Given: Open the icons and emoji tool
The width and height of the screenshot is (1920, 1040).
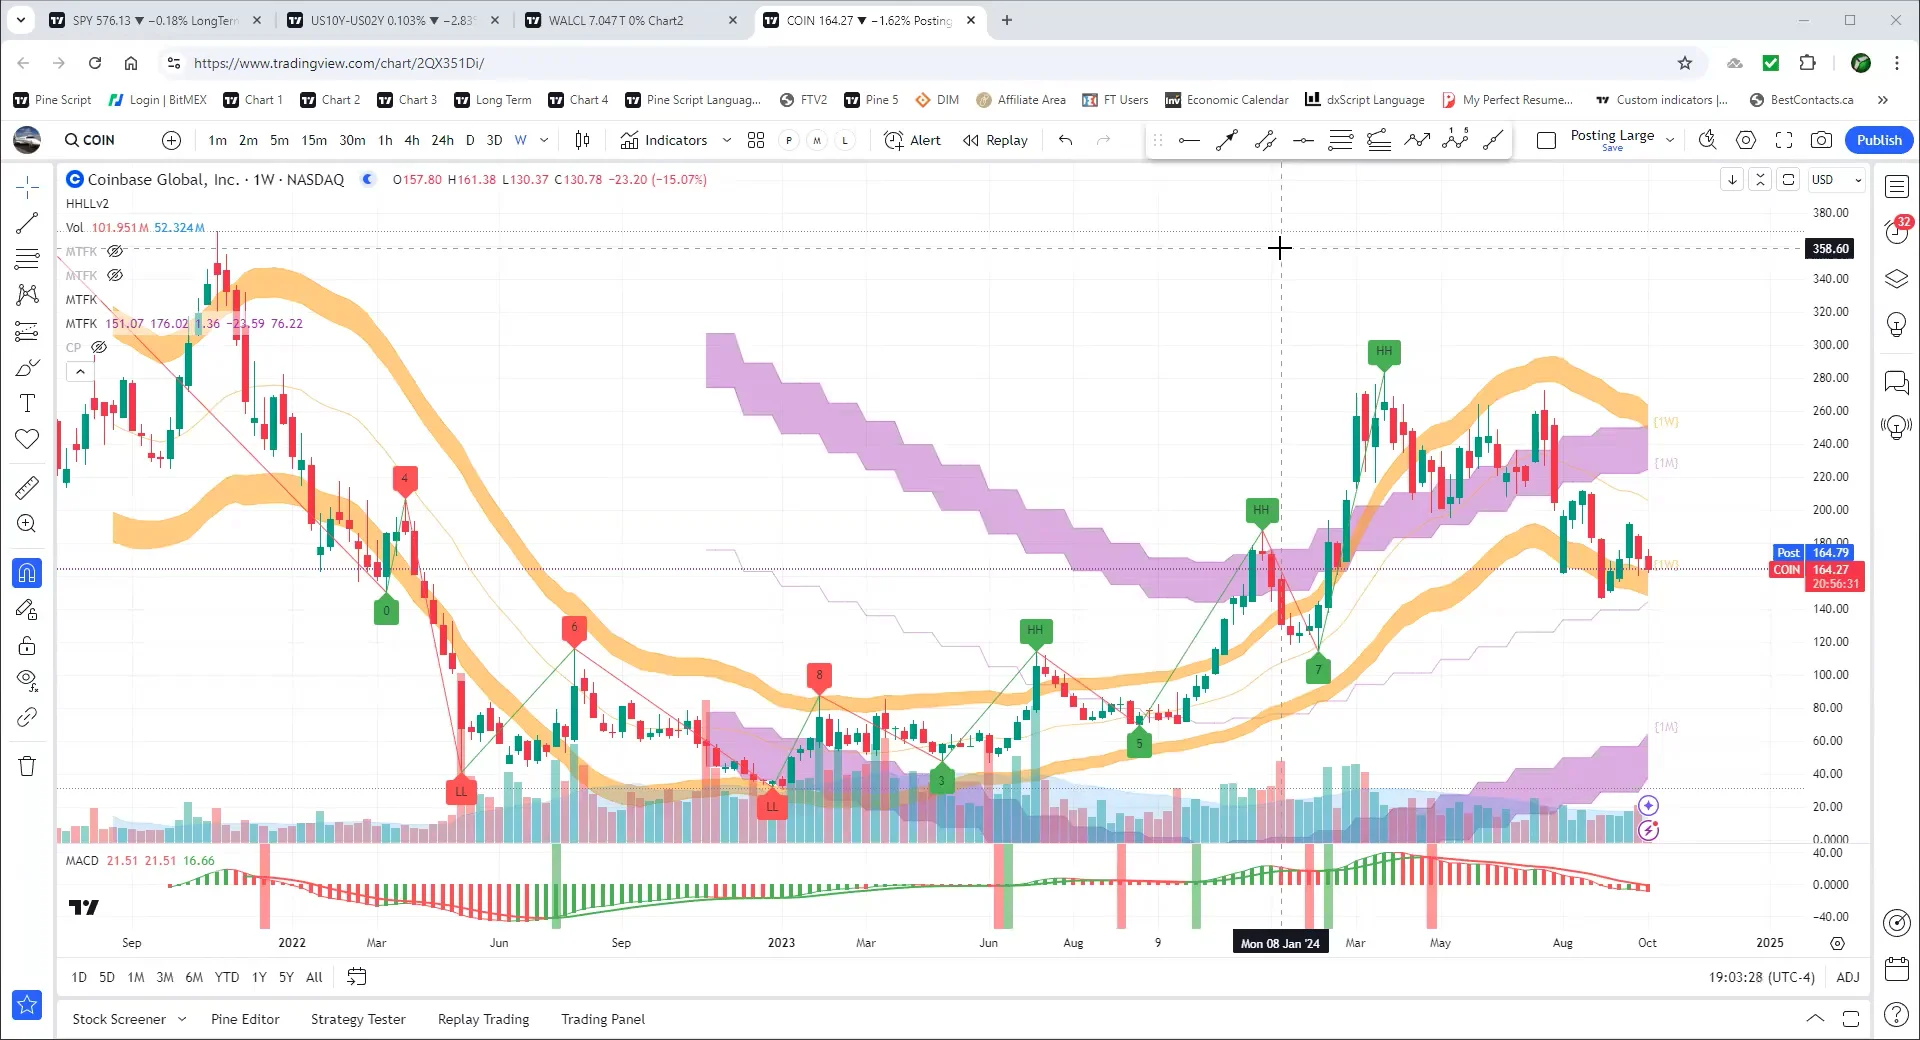Looking at the screenshot, I should [x=27, y=439].
